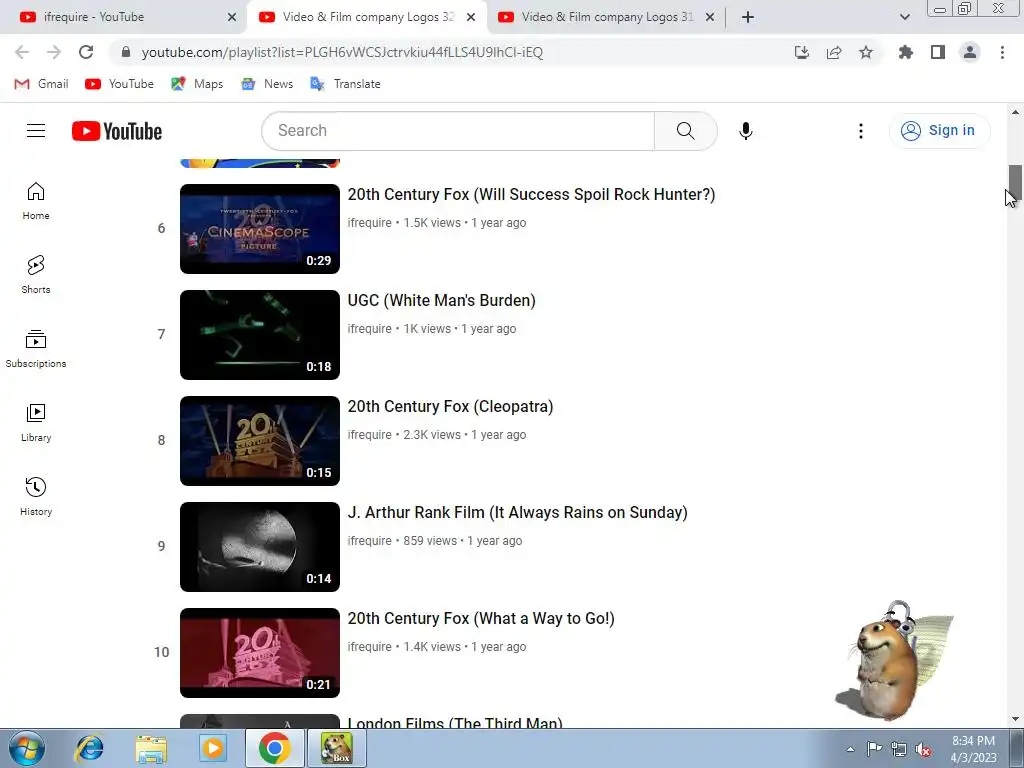Open Subscriptions in sidebar
Screen dimensions: 1024x768
pos(36,349)
